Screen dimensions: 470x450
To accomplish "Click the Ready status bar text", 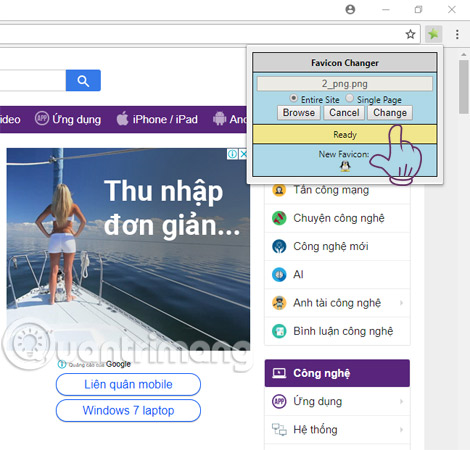I will click(345, 135).
